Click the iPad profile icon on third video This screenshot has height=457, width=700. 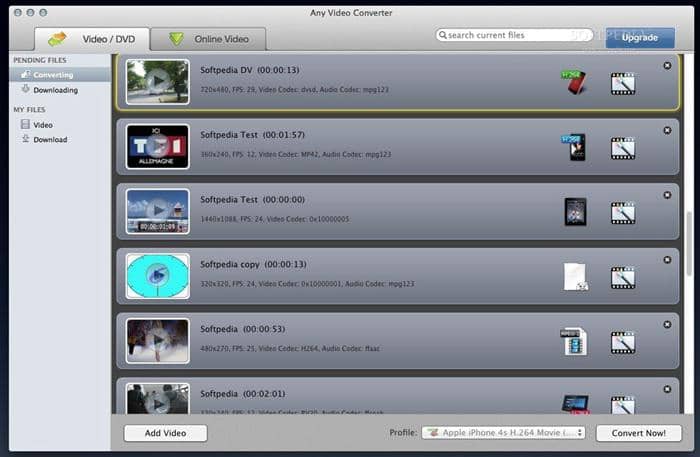point(575,211)
